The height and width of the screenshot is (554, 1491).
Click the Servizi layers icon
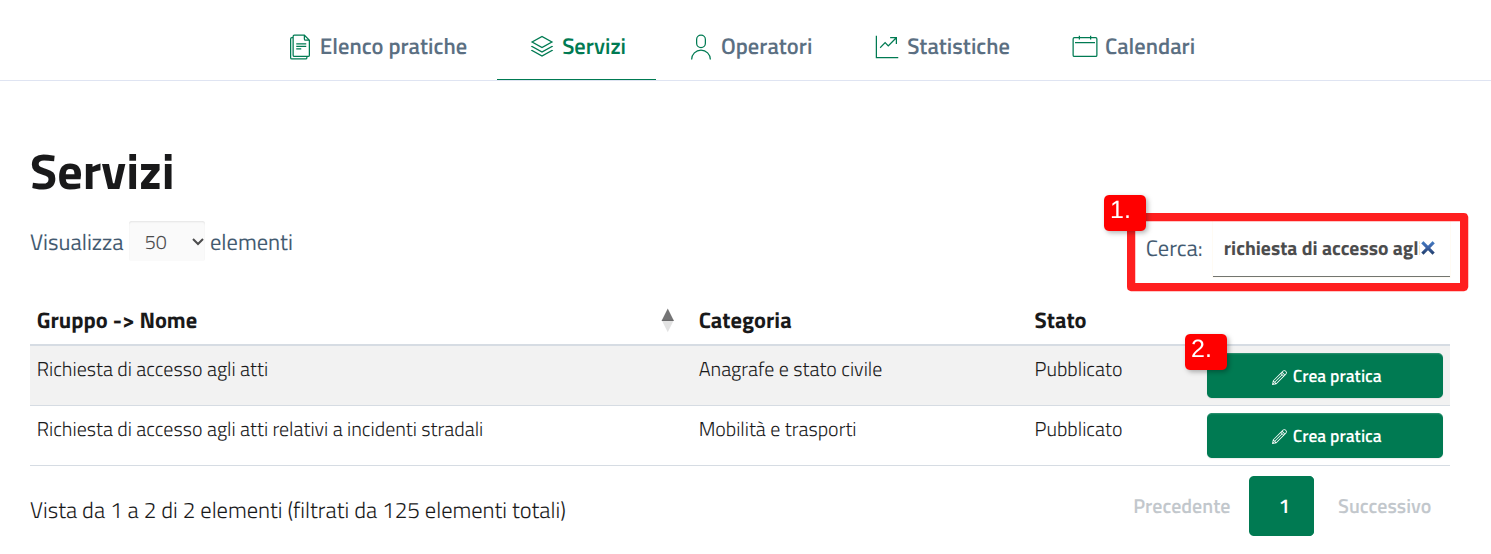pos(542,47)
